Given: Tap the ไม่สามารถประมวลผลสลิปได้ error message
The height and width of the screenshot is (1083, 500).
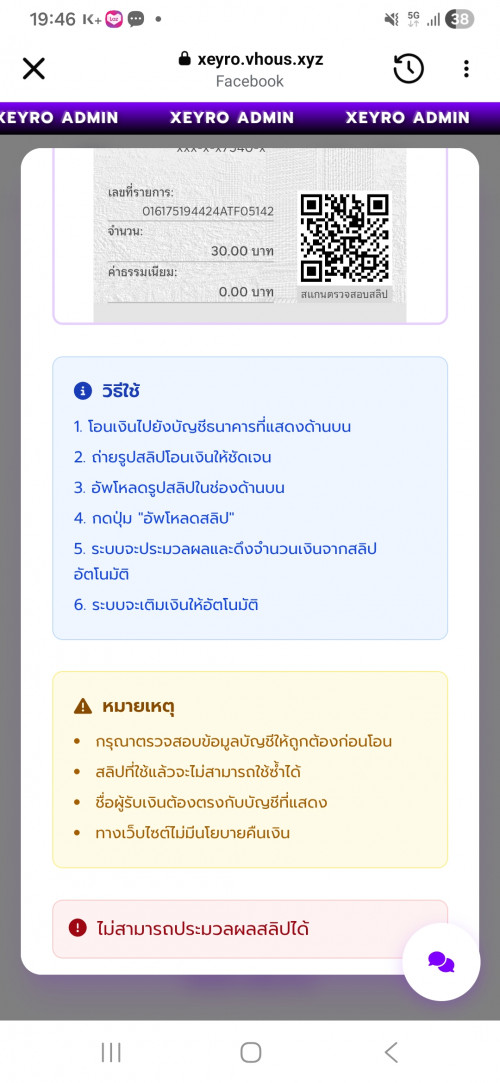Looking at the screenshot, I should point(203,928).
